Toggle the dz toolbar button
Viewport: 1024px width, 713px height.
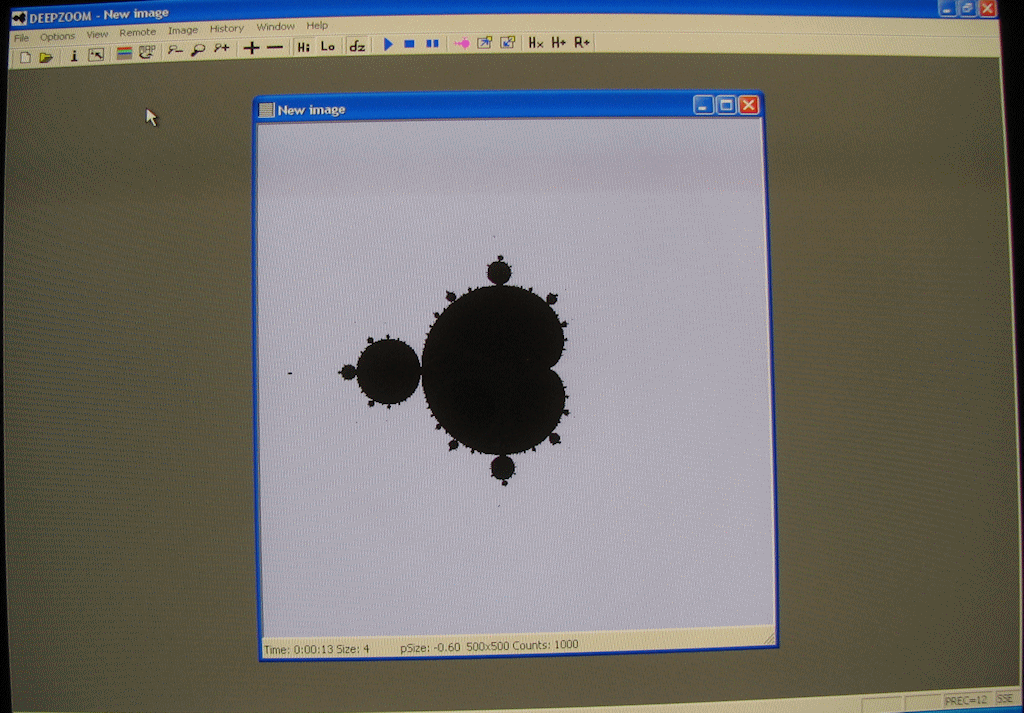(x=357, y=46)
